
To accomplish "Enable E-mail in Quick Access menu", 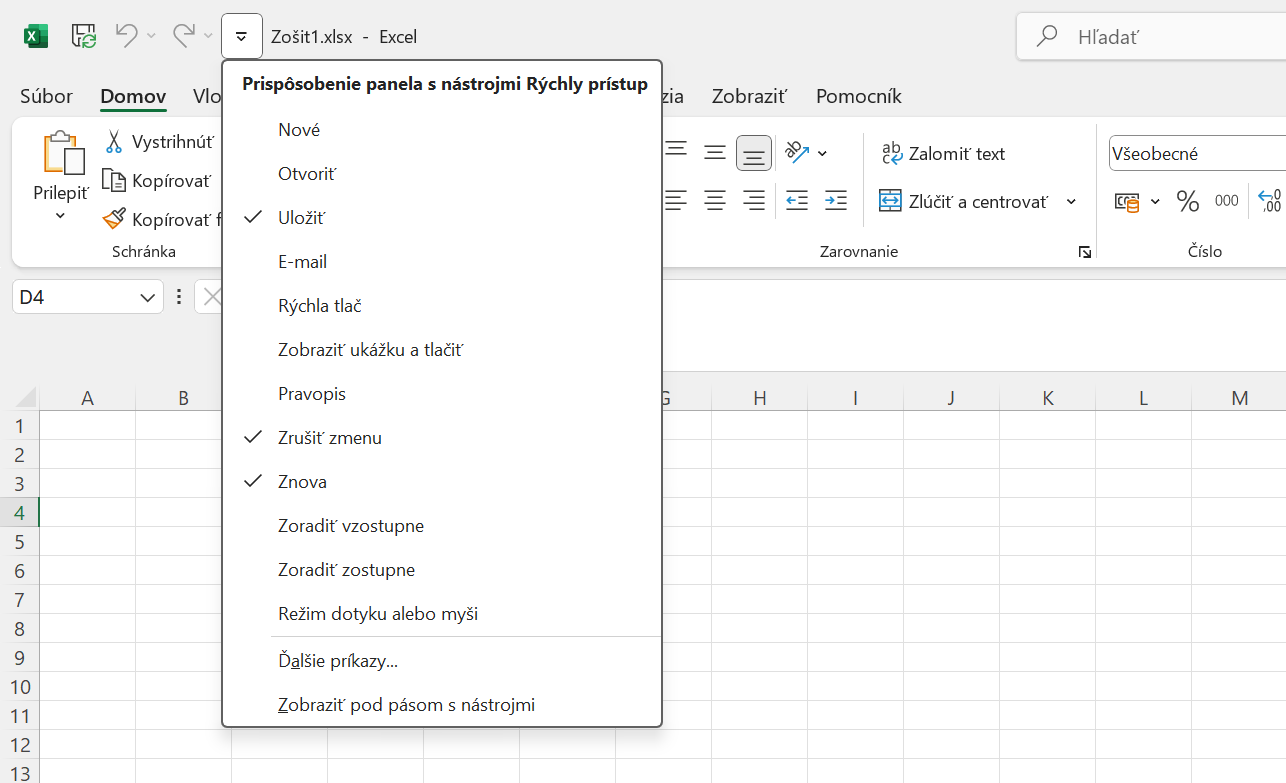I will tap(442, 262).
